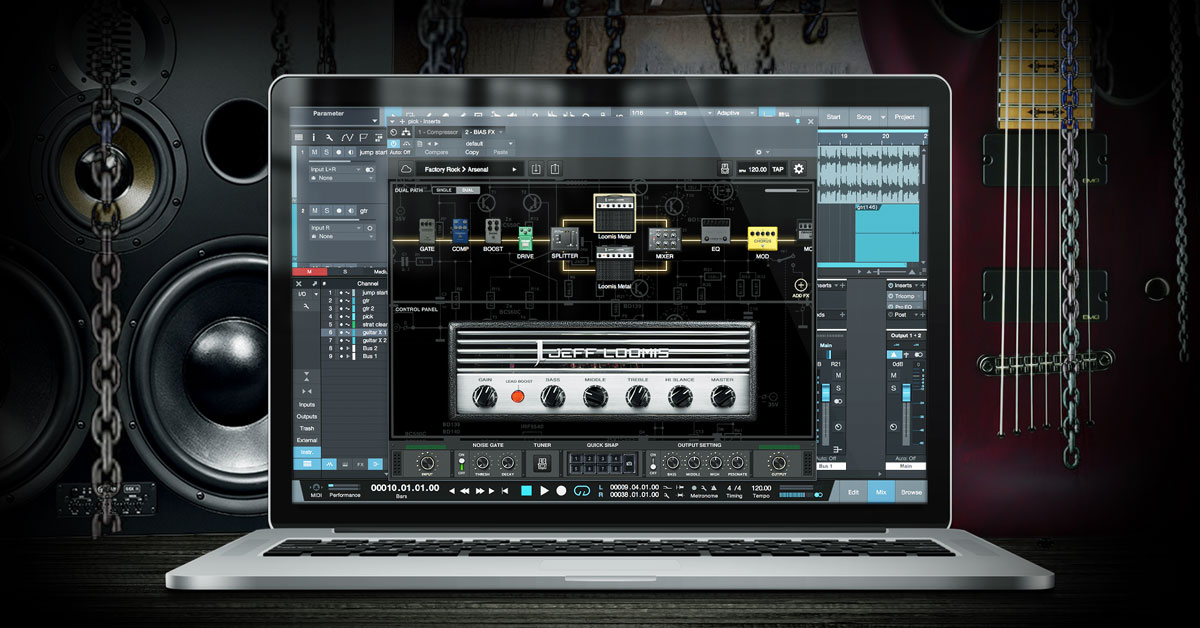Click the MIXER block in the signal chain
The height and width of the screenshot is (628, 1200).
663,238
